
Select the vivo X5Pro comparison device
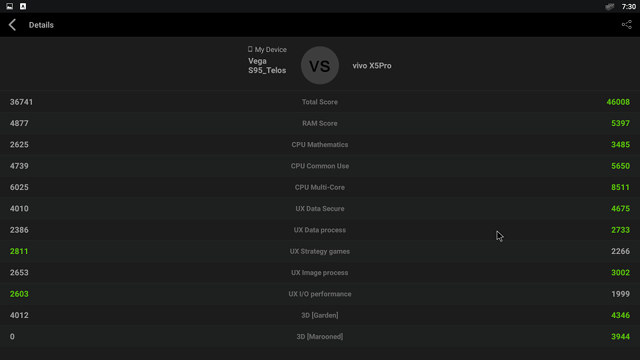click(372, 66)
